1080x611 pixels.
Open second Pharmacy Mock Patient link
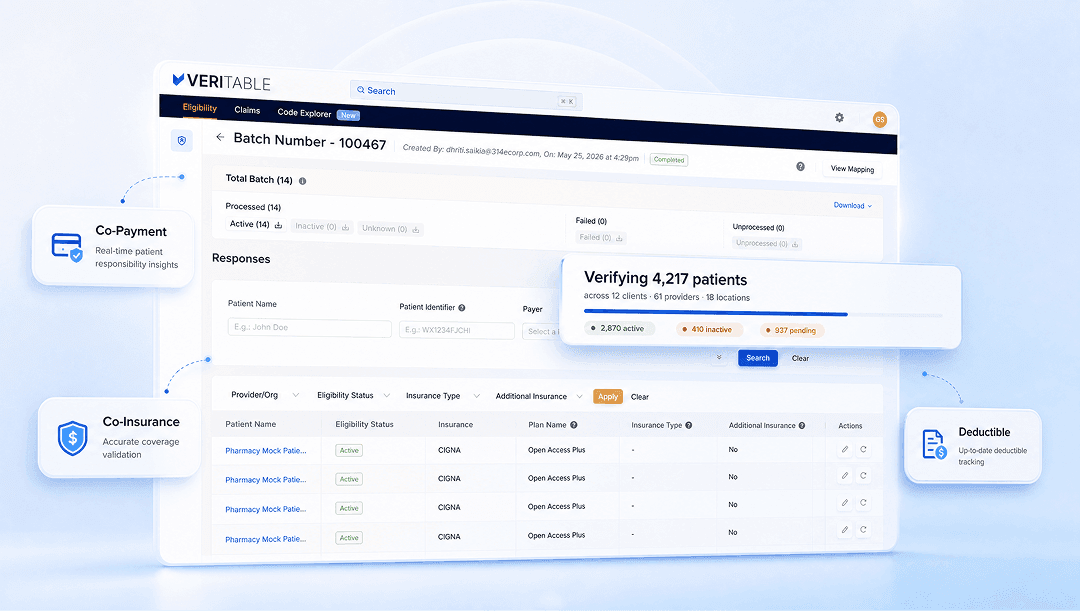pyautogui.click(x=266, y=479)
